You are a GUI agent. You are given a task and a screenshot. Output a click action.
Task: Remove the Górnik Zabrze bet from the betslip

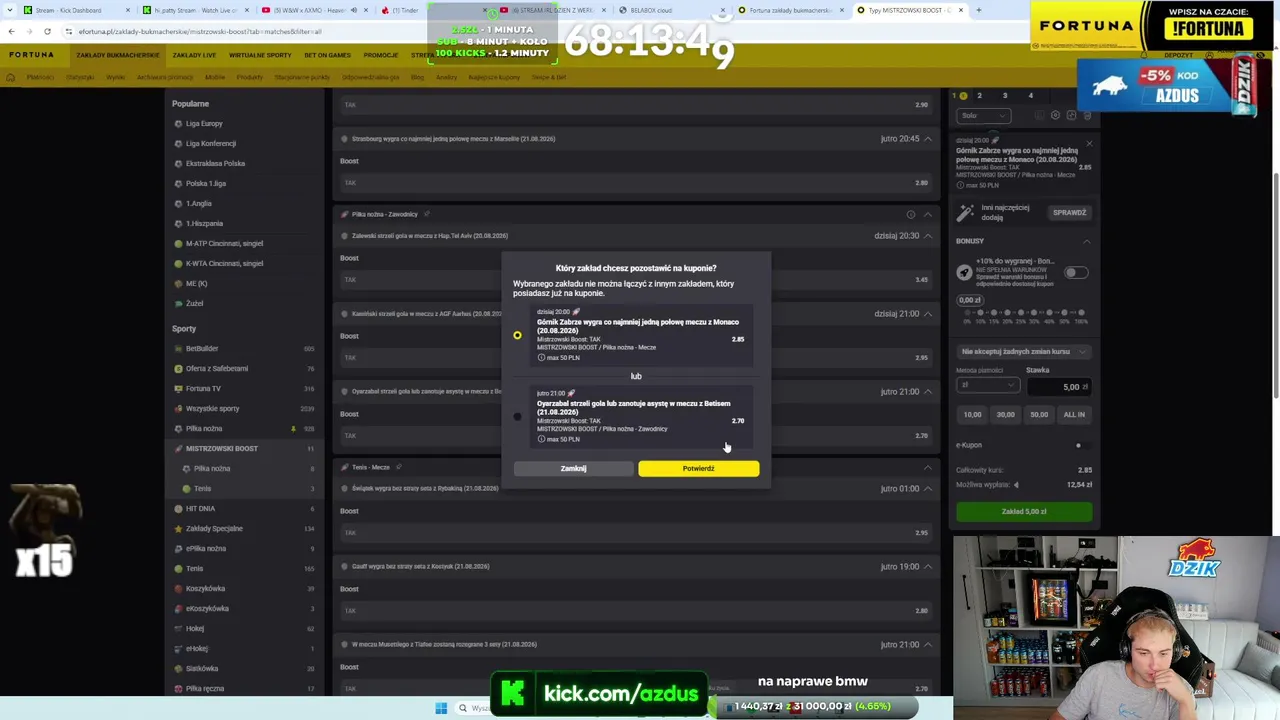coord(1089,143)
